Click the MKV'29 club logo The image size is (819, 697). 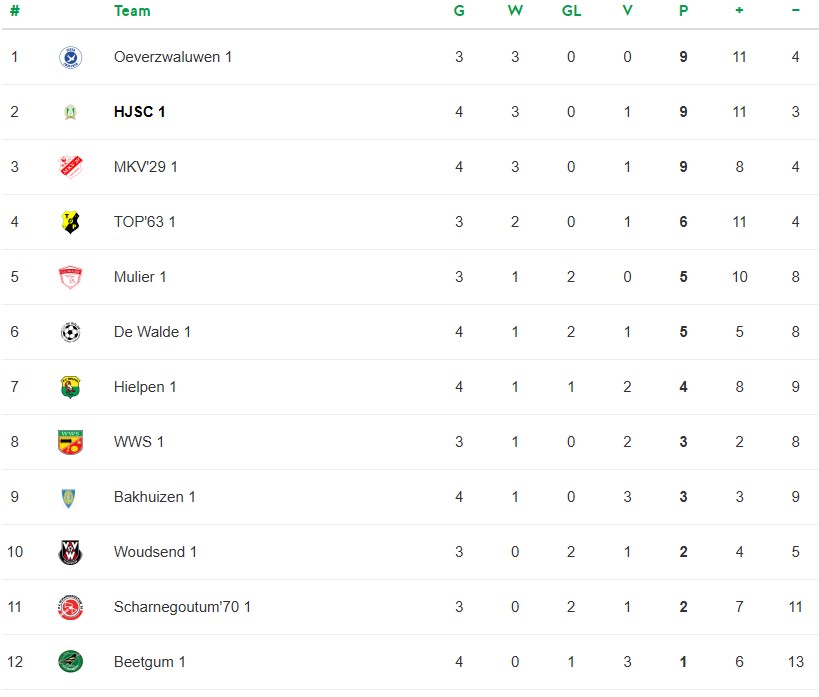(x=70, y=167)
